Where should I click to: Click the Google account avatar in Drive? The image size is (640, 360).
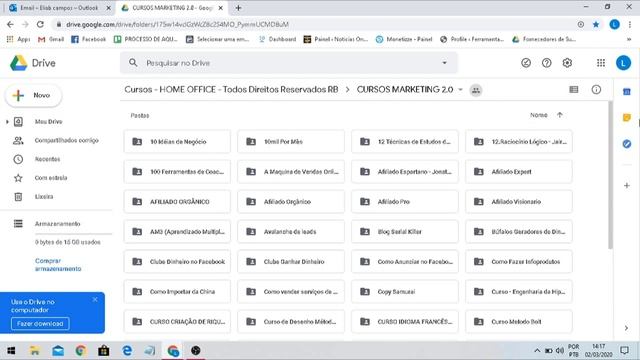pos(623,63)
